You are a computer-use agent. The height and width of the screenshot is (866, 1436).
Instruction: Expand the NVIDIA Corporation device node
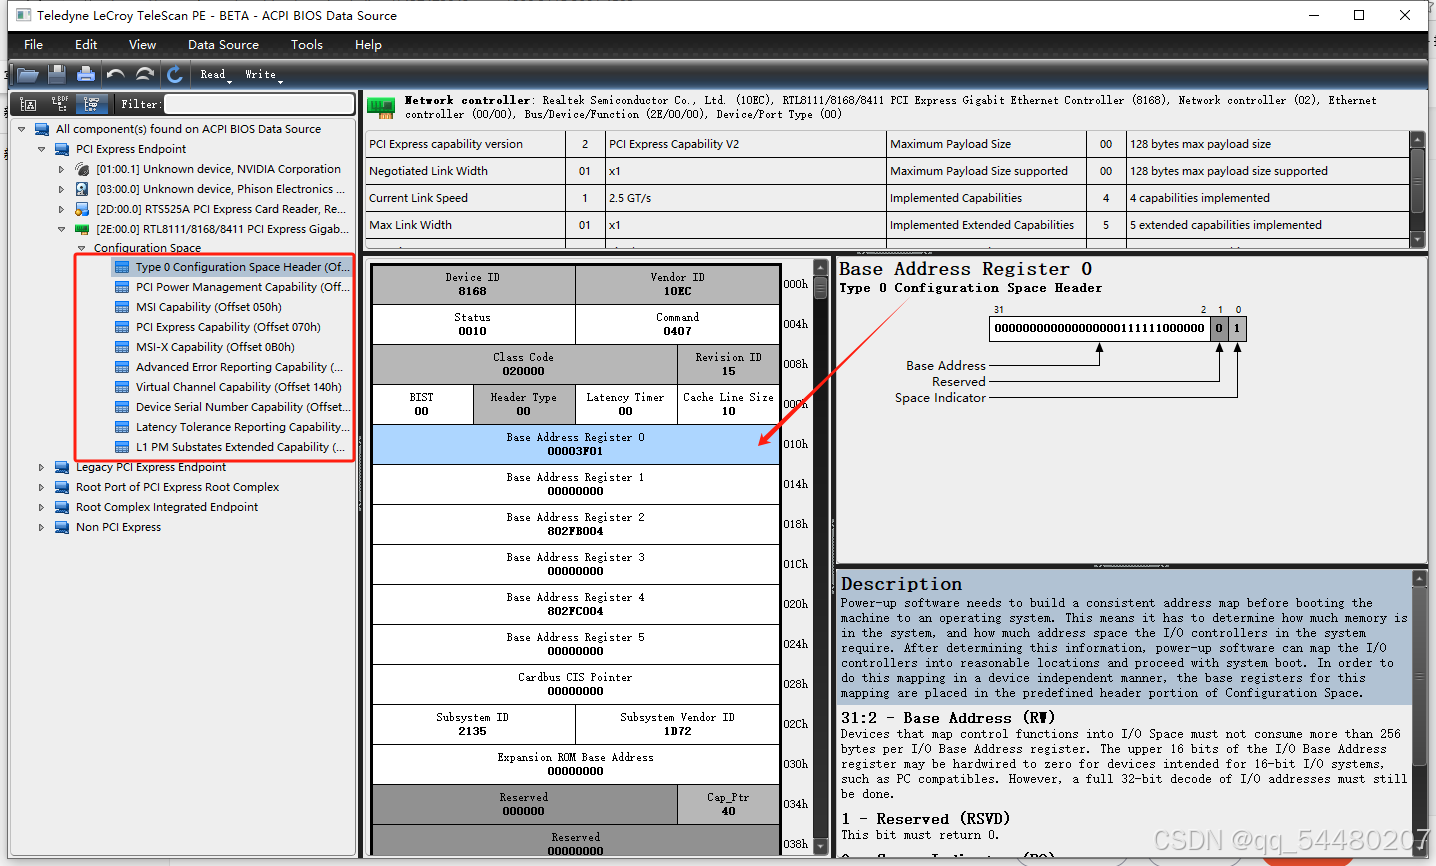[x=62, y=169]
